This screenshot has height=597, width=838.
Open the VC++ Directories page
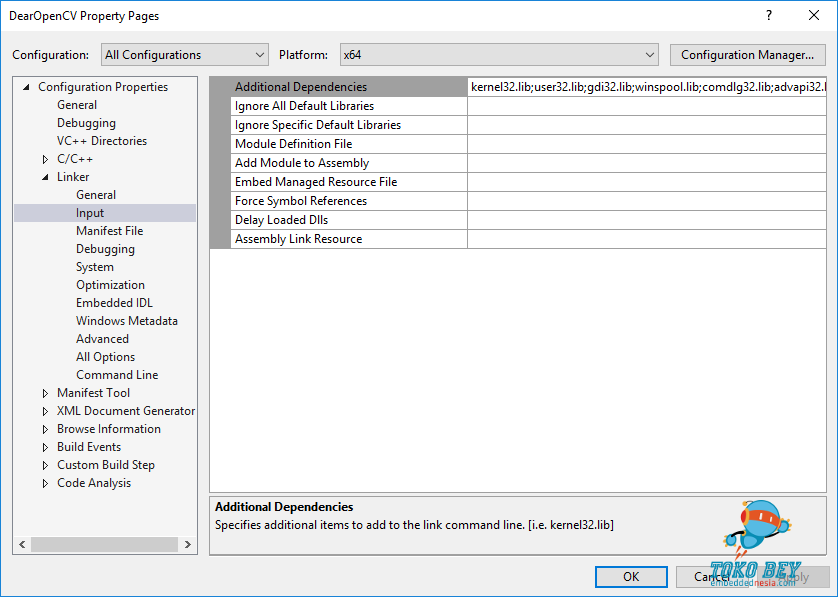point(102,141)
